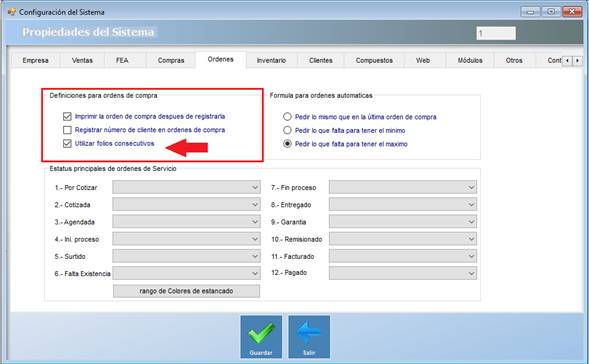Open the 5.- Surtido dropdown

click(186, 256)
